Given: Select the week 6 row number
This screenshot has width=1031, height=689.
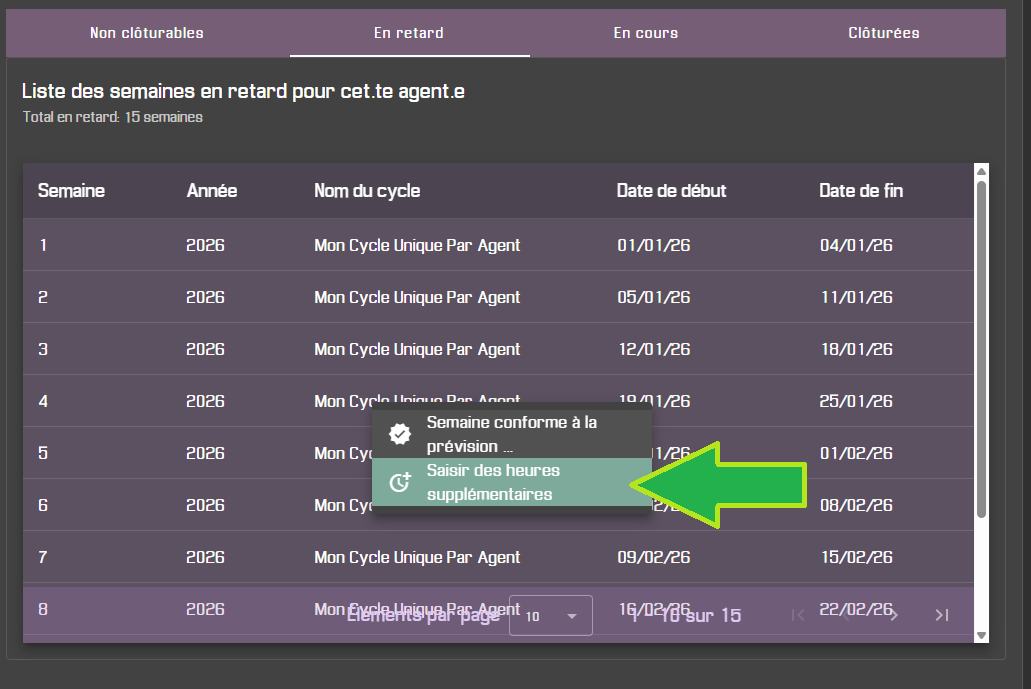Looking at the screenshot, I should [x=43, y=505].
